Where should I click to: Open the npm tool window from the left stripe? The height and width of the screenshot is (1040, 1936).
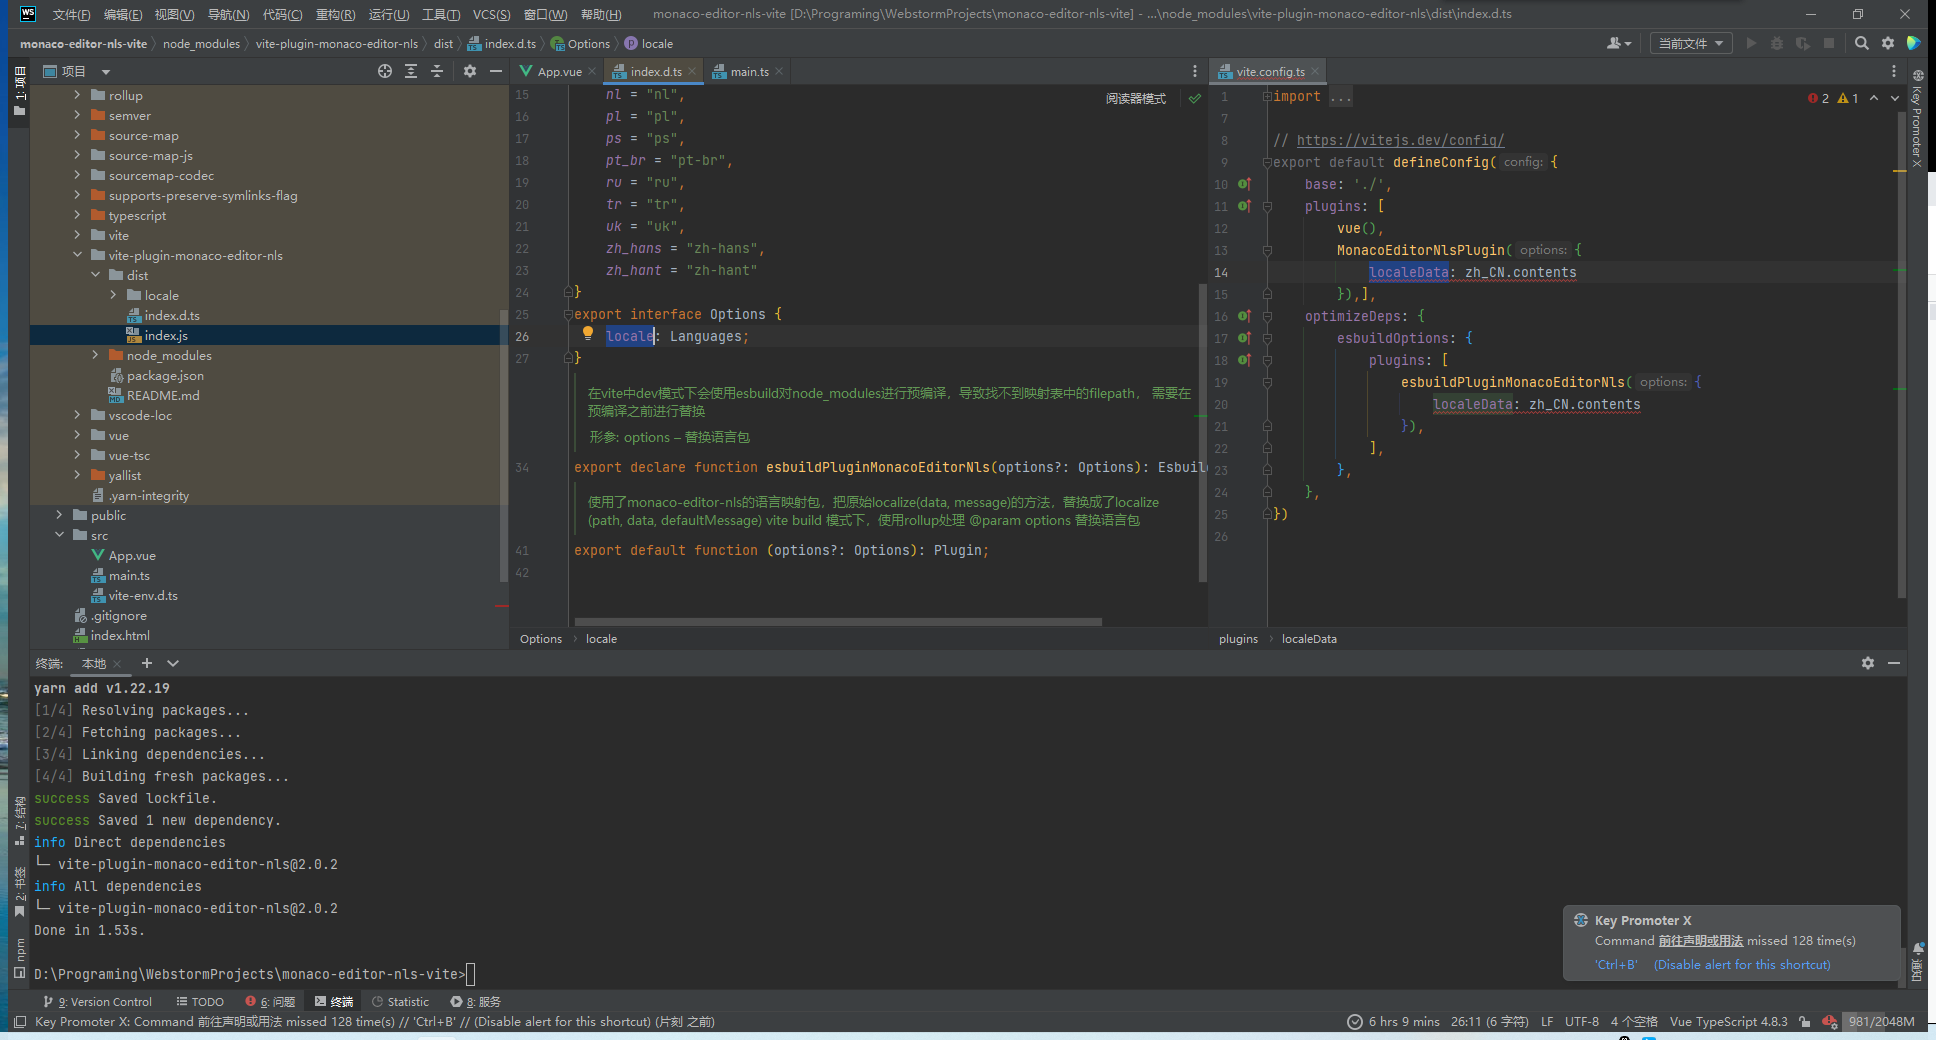(19, 953)
